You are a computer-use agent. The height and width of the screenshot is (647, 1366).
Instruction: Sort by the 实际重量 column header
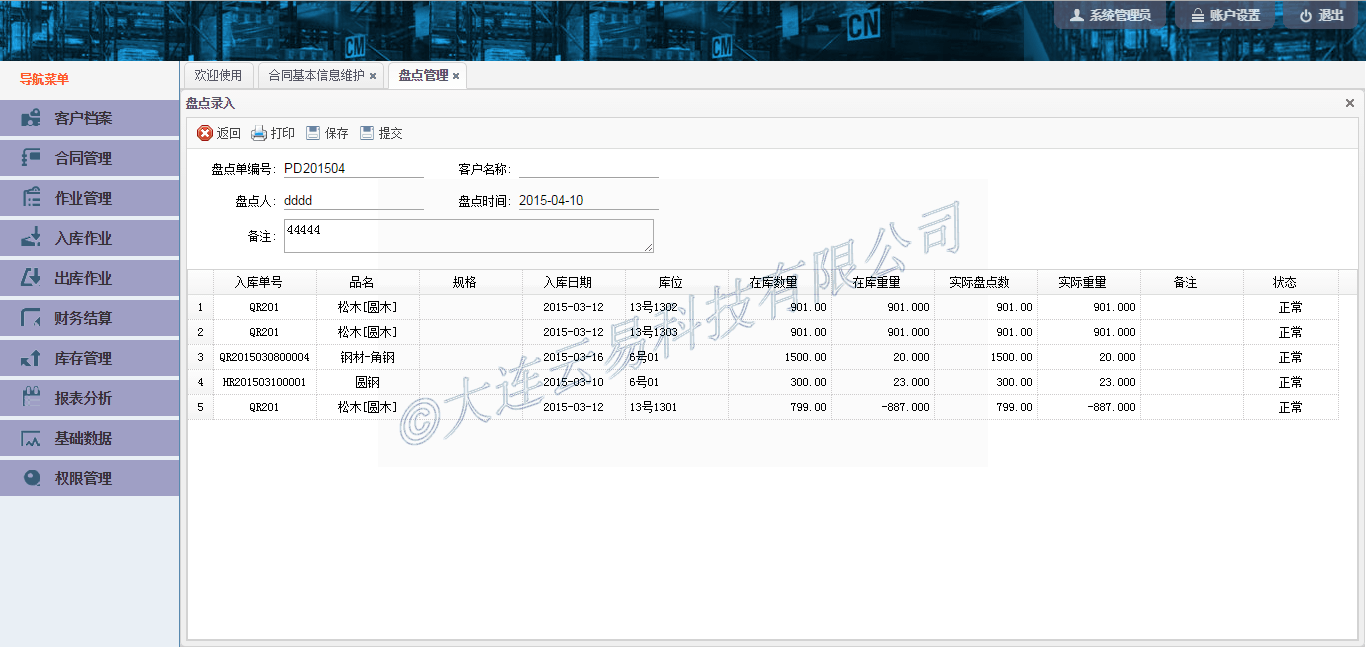pos(1088,282)
